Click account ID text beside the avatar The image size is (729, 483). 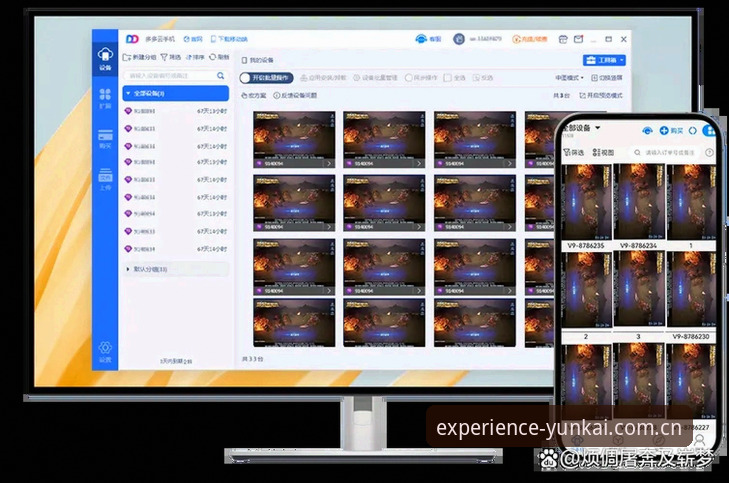(485, 39)
